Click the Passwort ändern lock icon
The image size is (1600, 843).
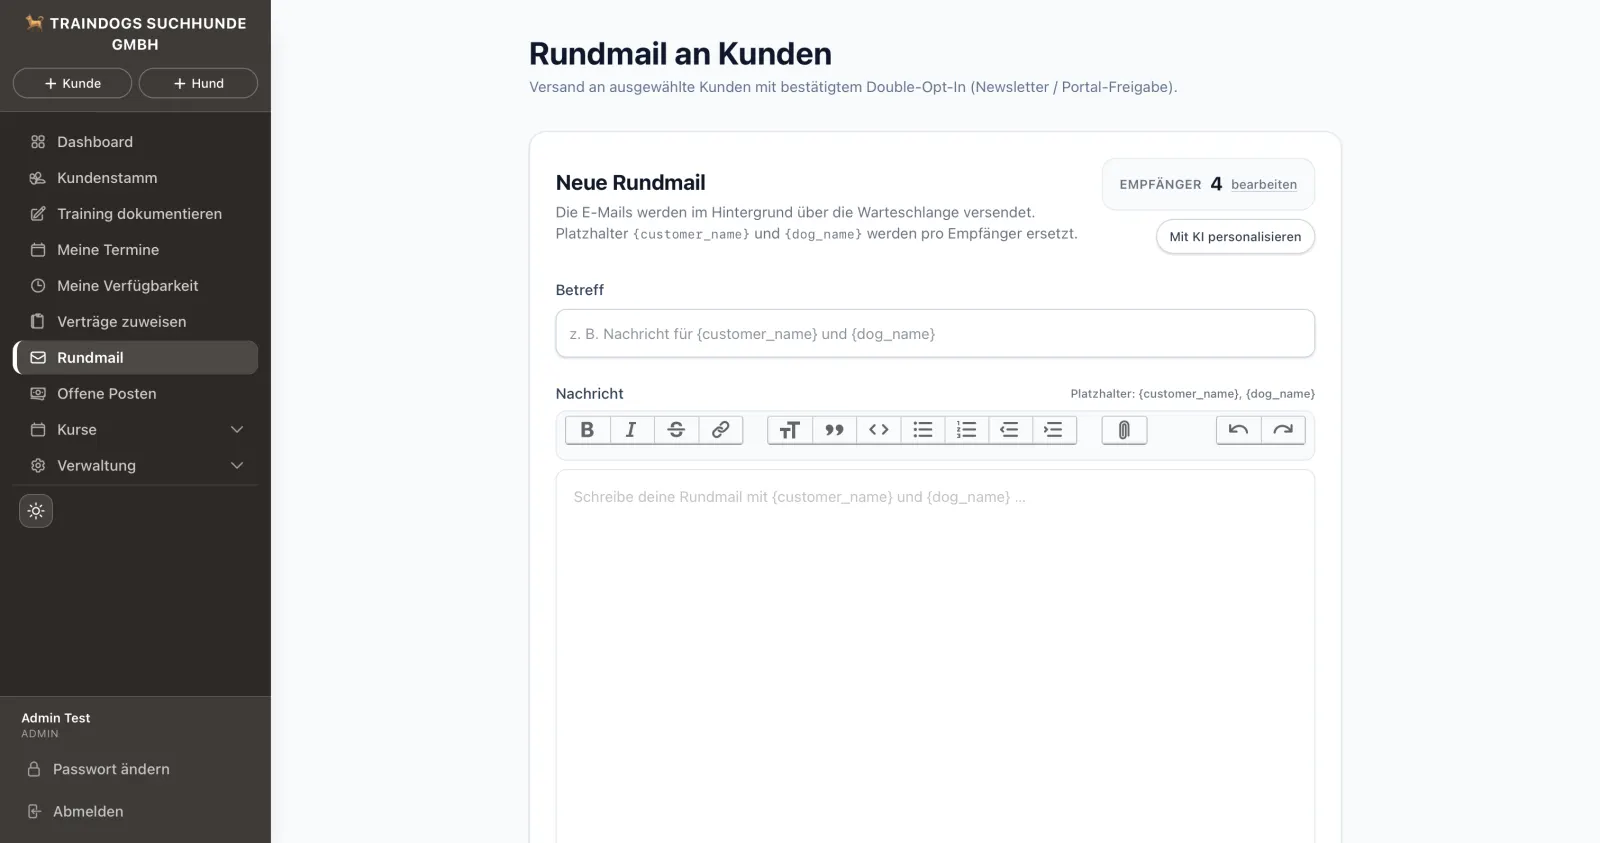34,769
